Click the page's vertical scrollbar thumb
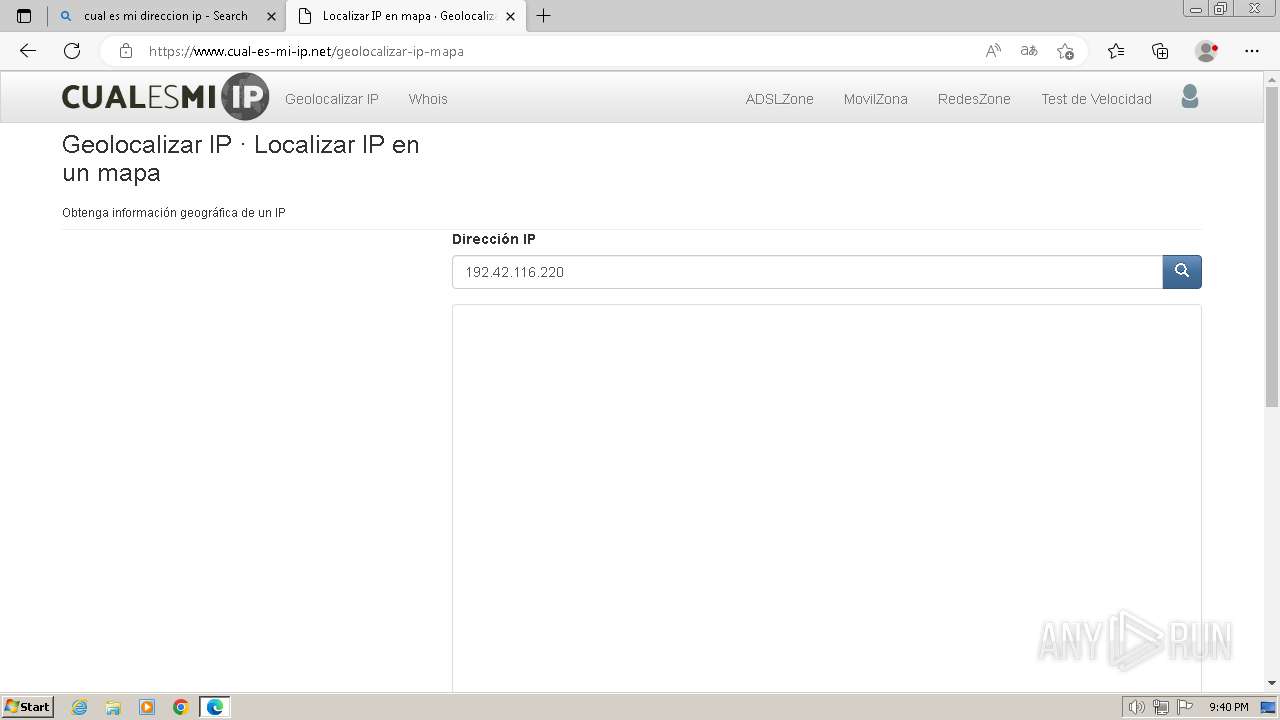The height and width of the screenshot is (720, 1280). [1272, 246]
